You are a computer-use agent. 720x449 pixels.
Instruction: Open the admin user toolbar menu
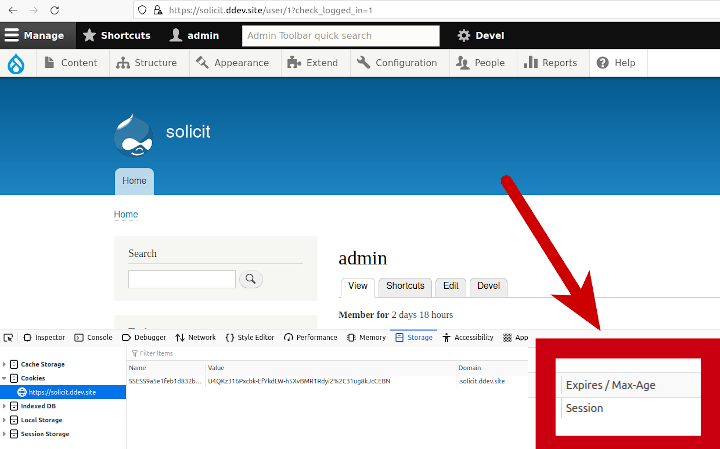(x=194, y=35)
